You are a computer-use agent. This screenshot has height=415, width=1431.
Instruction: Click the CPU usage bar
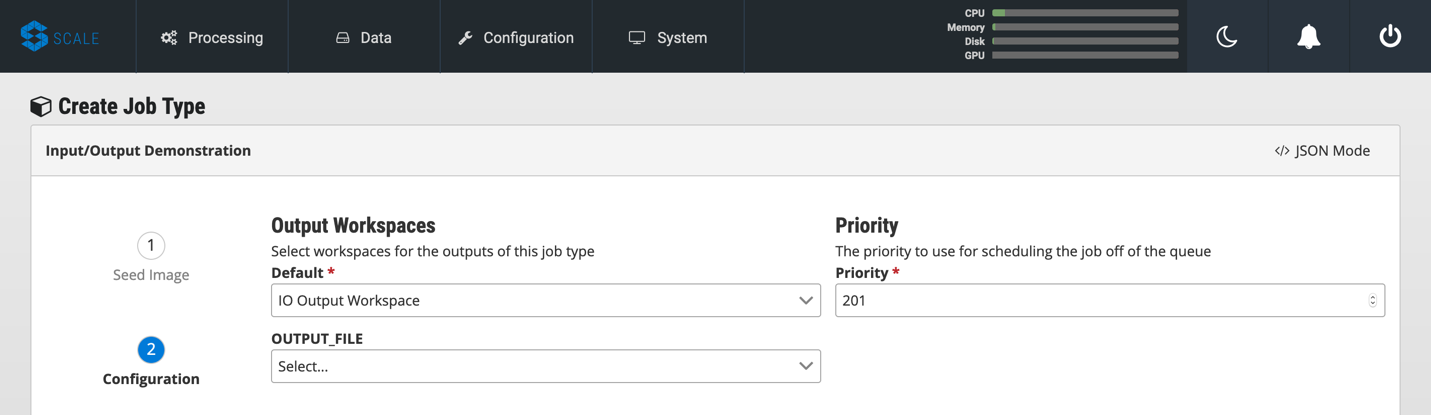click(1085, 13)
